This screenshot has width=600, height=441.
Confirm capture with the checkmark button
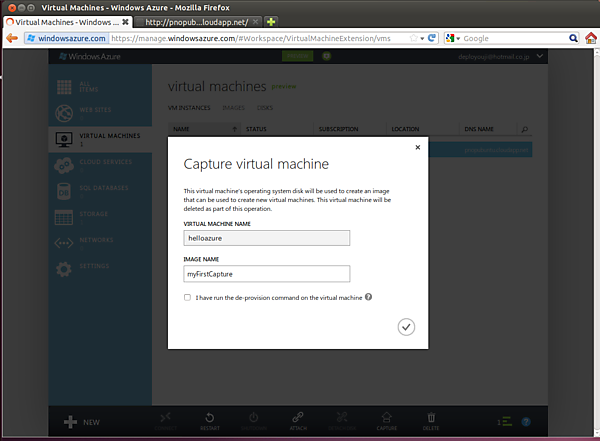coord(406,327)
